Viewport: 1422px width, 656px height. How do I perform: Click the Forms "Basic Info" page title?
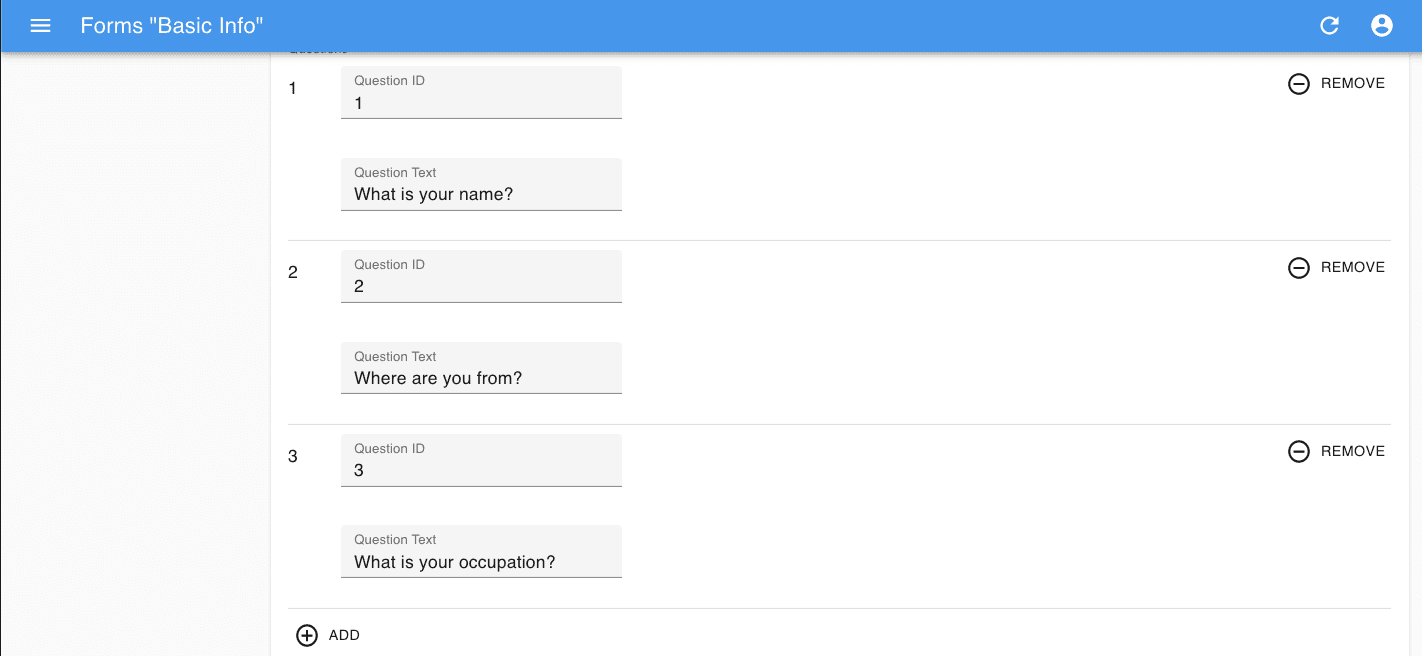click(x=172, y=26)
